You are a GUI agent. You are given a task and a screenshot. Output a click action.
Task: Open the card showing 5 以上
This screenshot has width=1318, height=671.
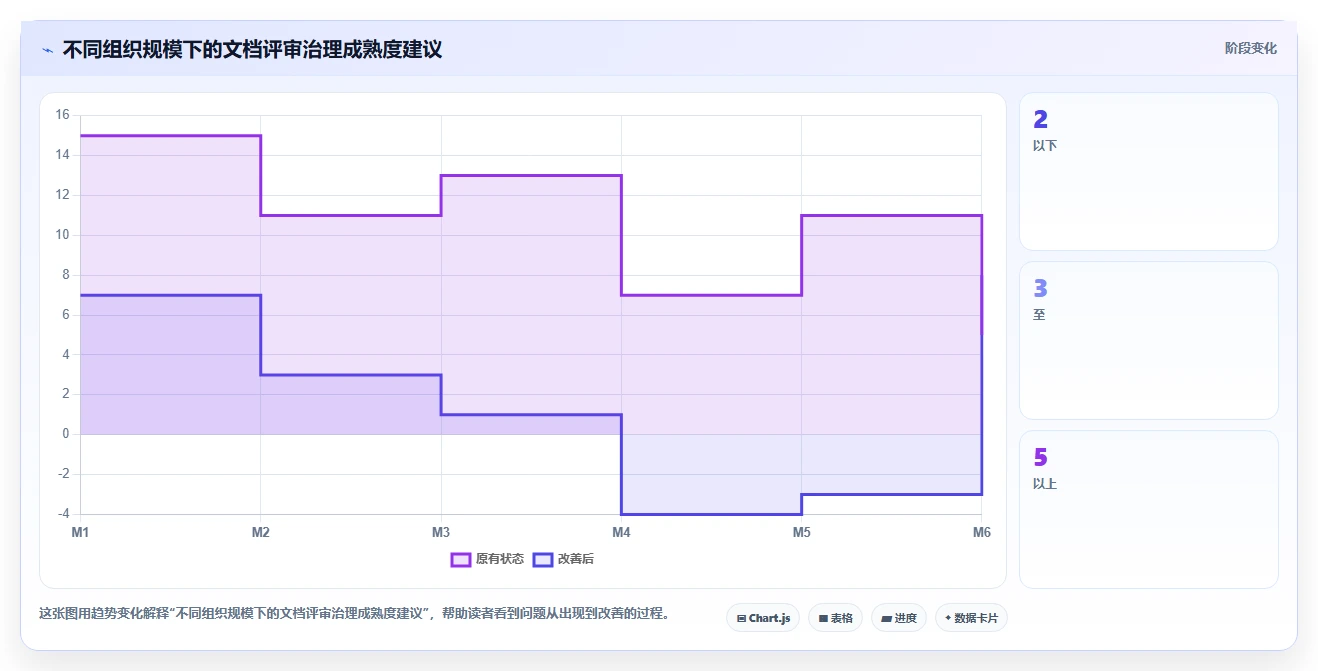1148,509
